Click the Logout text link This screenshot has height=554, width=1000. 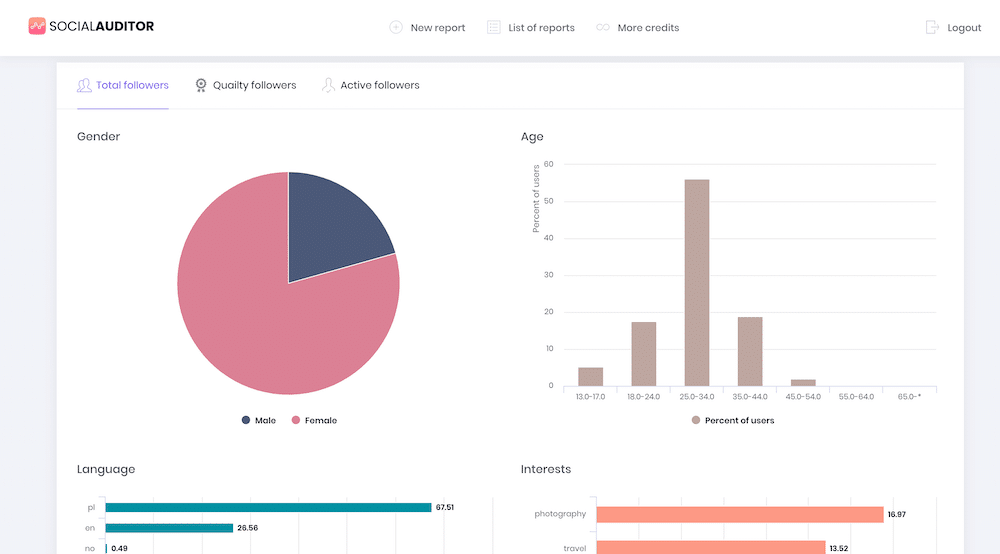(x=964, y=28)
